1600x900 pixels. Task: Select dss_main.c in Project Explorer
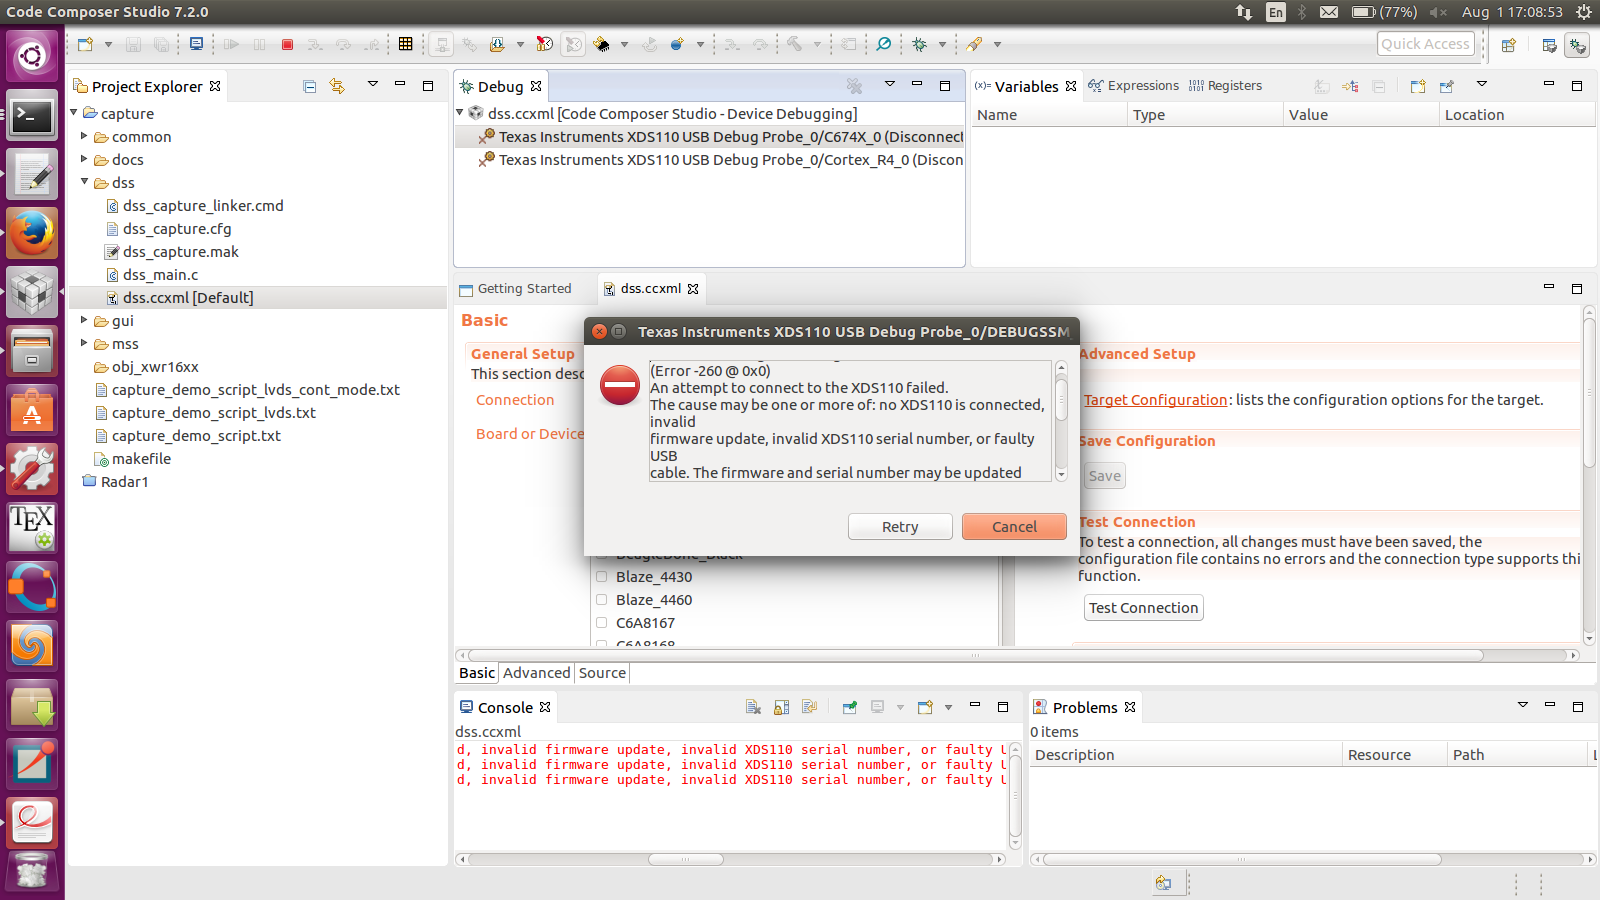coord(160,275)
